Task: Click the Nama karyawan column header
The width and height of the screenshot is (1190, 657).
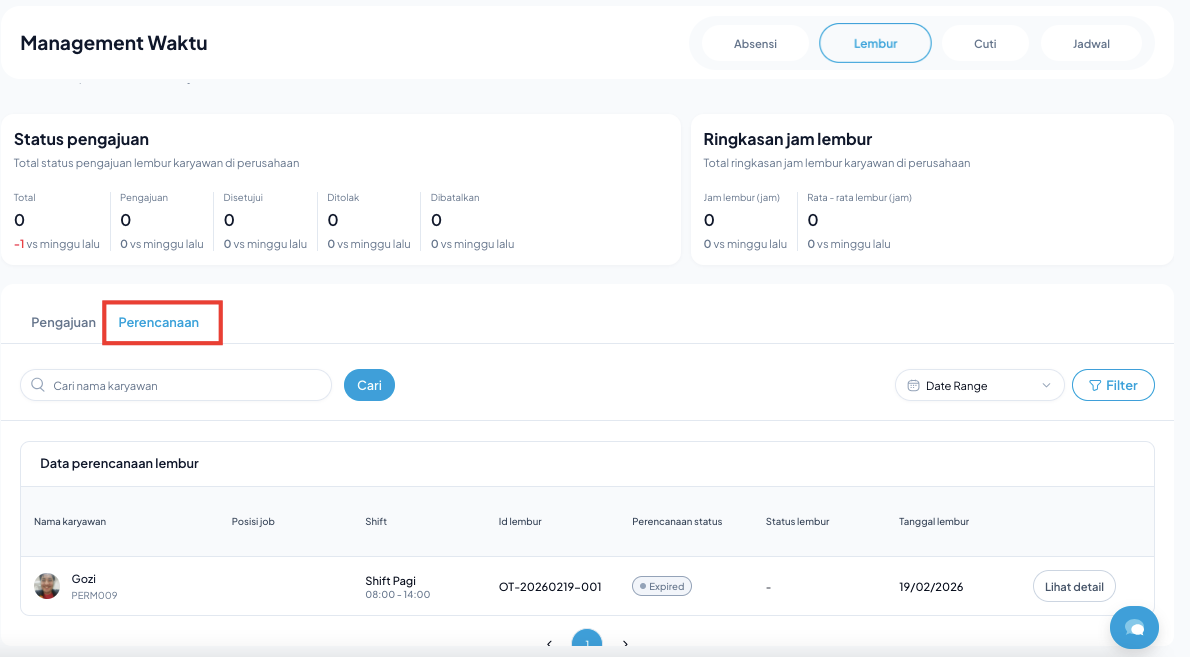Action: point(70,521)
